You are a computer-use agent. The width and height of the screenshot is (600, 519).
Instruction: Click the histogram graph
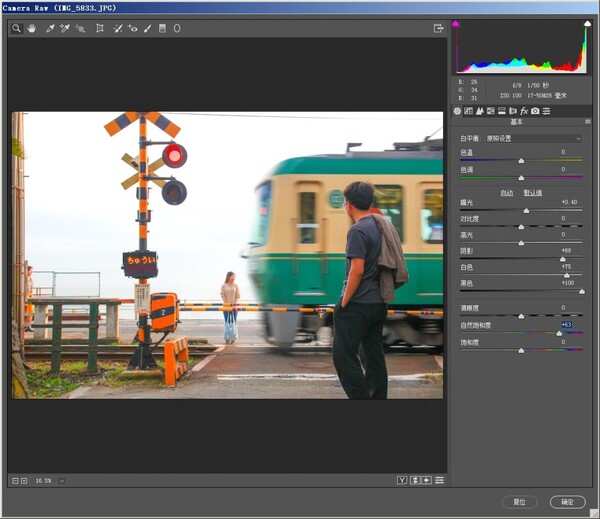[521, 48]
